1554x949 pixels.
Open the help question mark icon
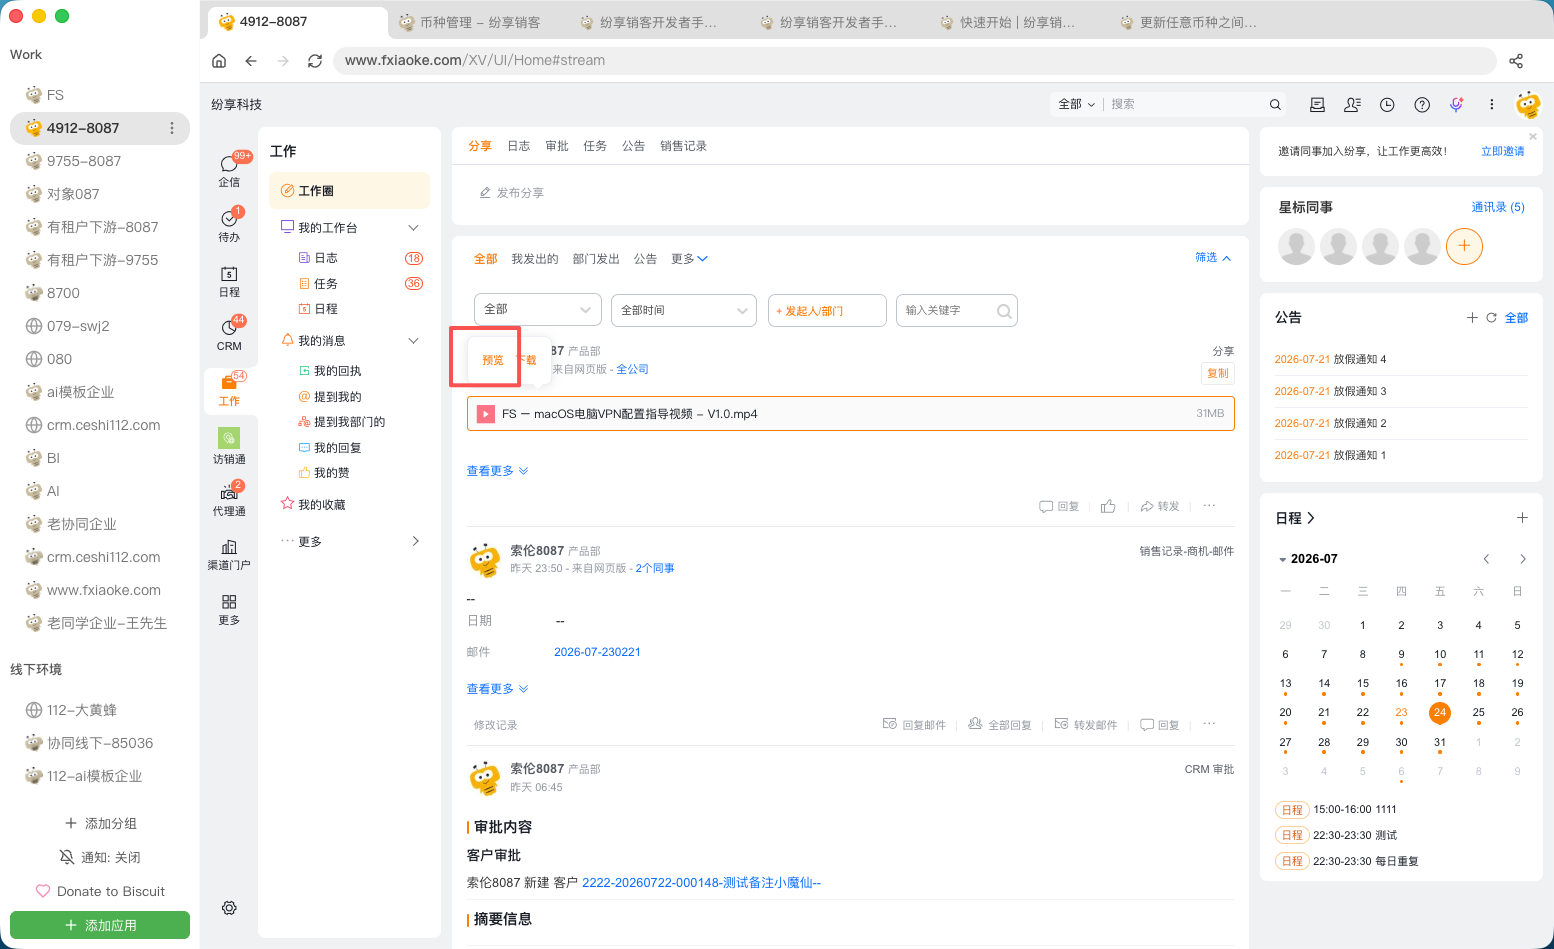tap(1422, 104)
